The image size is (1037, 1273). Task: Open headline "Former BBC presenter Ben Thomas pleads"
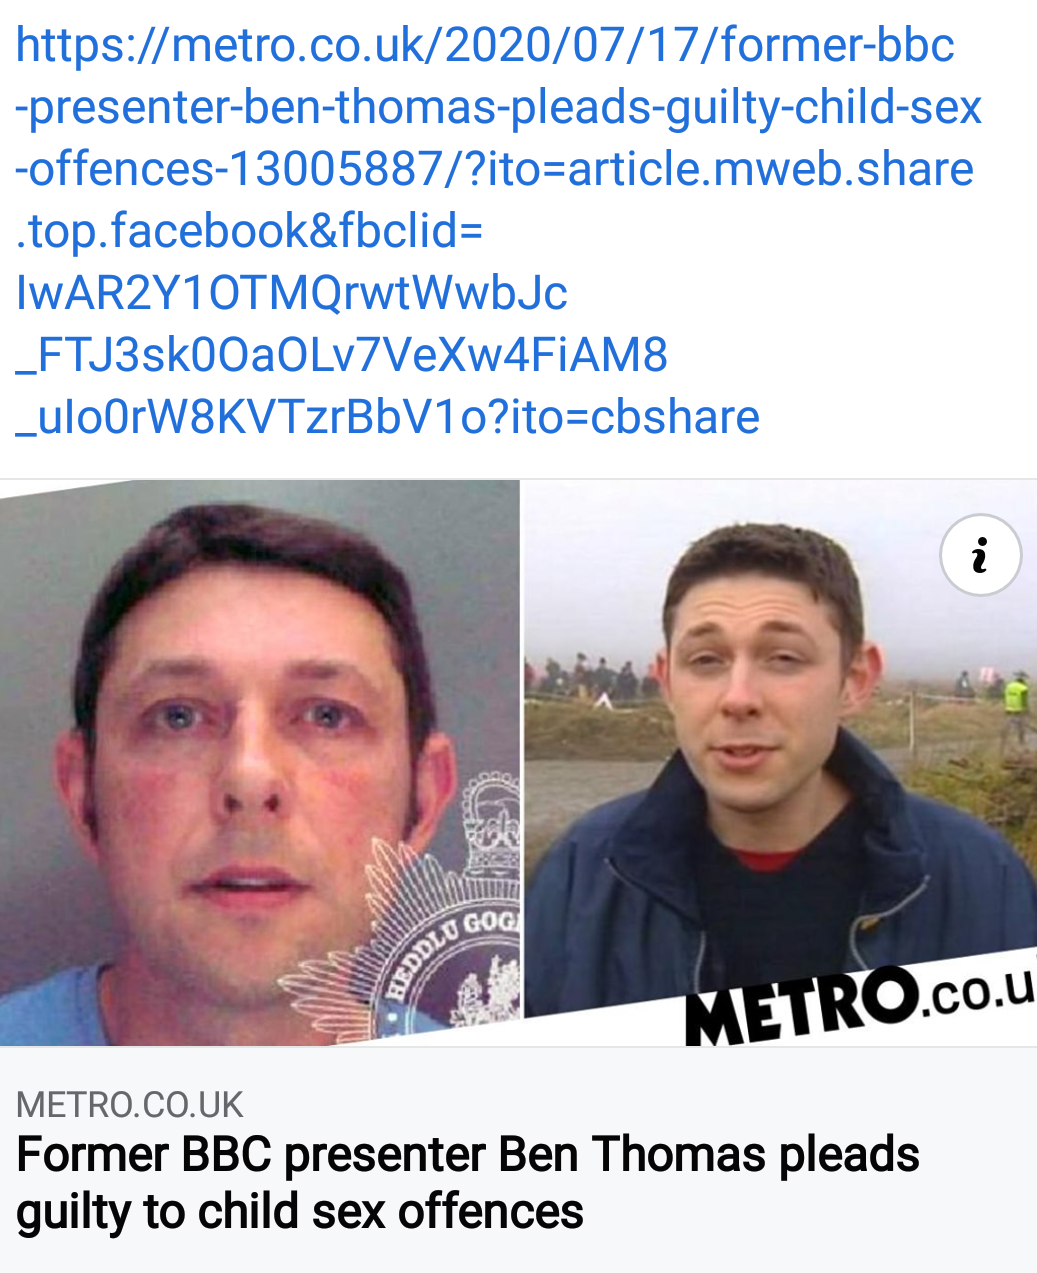(x=468, y=1155)
